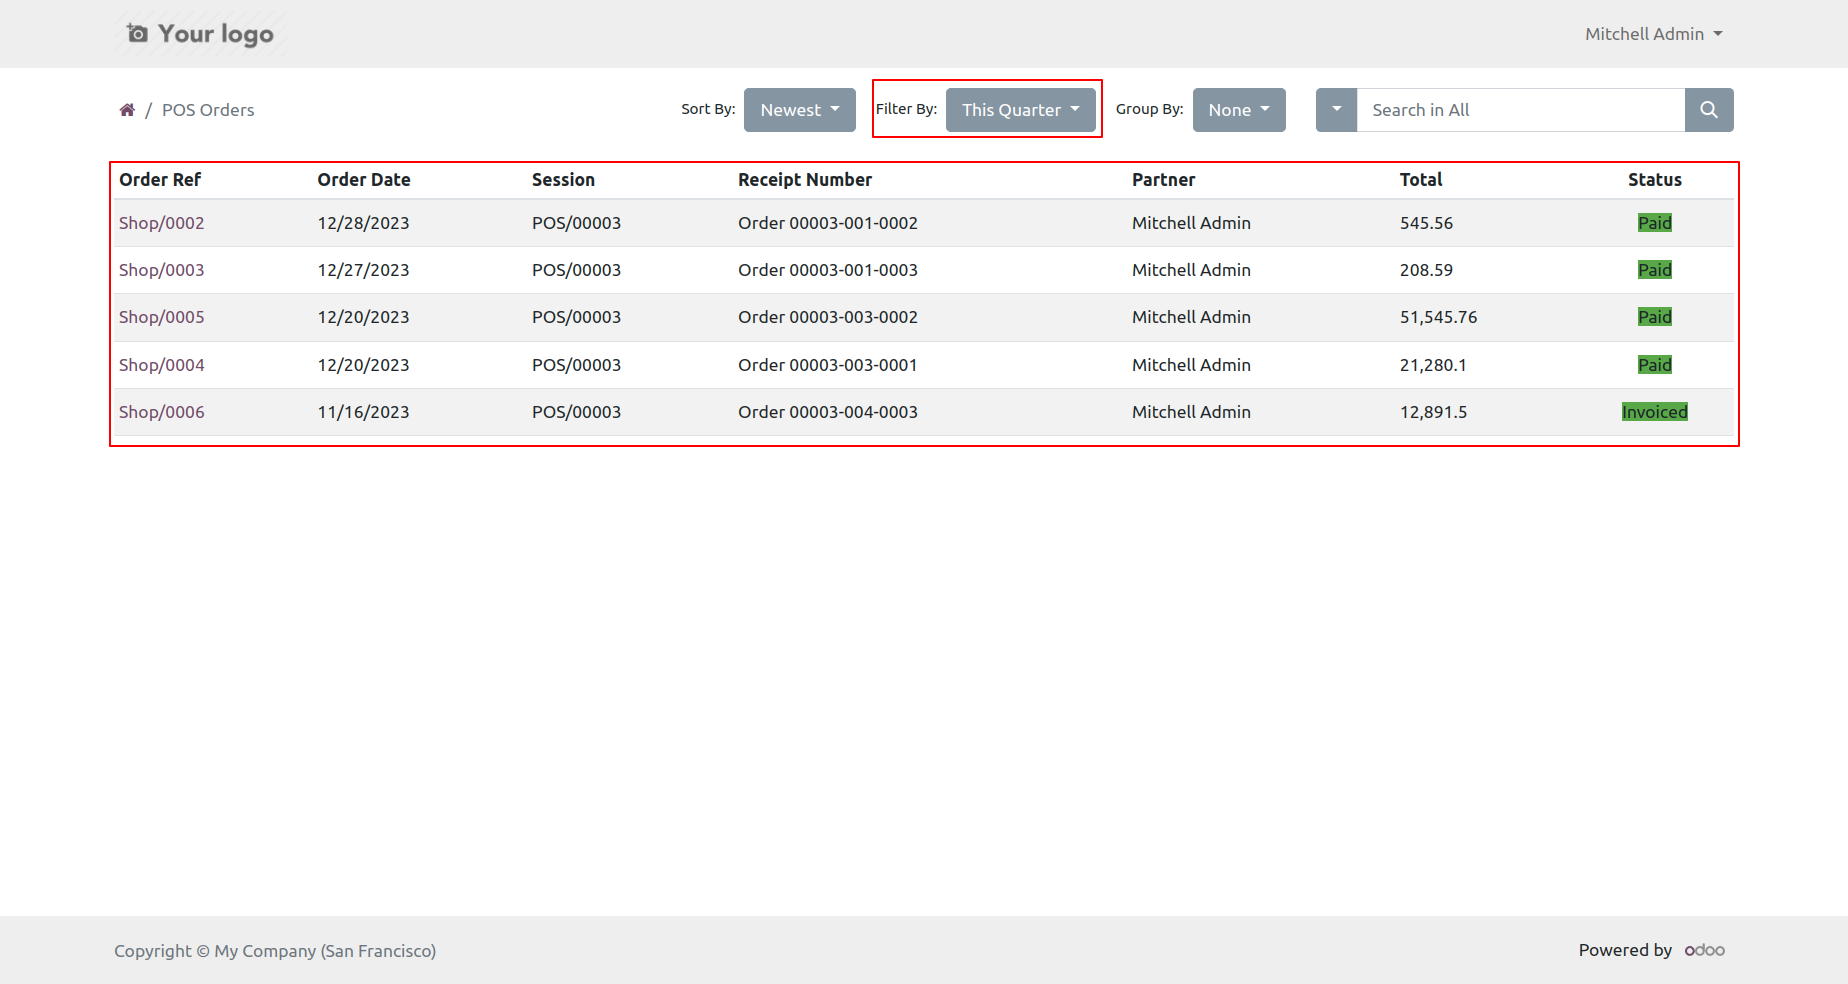This screenshot has width=1848, height=984.
Task: Open order Shop/0004
Action: (162, 365)
